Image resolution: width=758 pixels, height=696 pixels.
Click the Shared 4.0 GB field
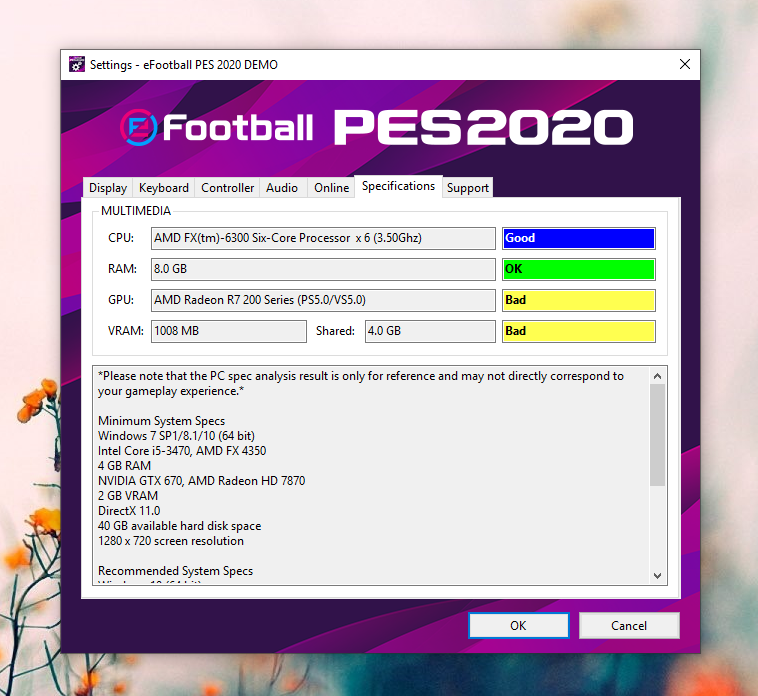point(430,331)
